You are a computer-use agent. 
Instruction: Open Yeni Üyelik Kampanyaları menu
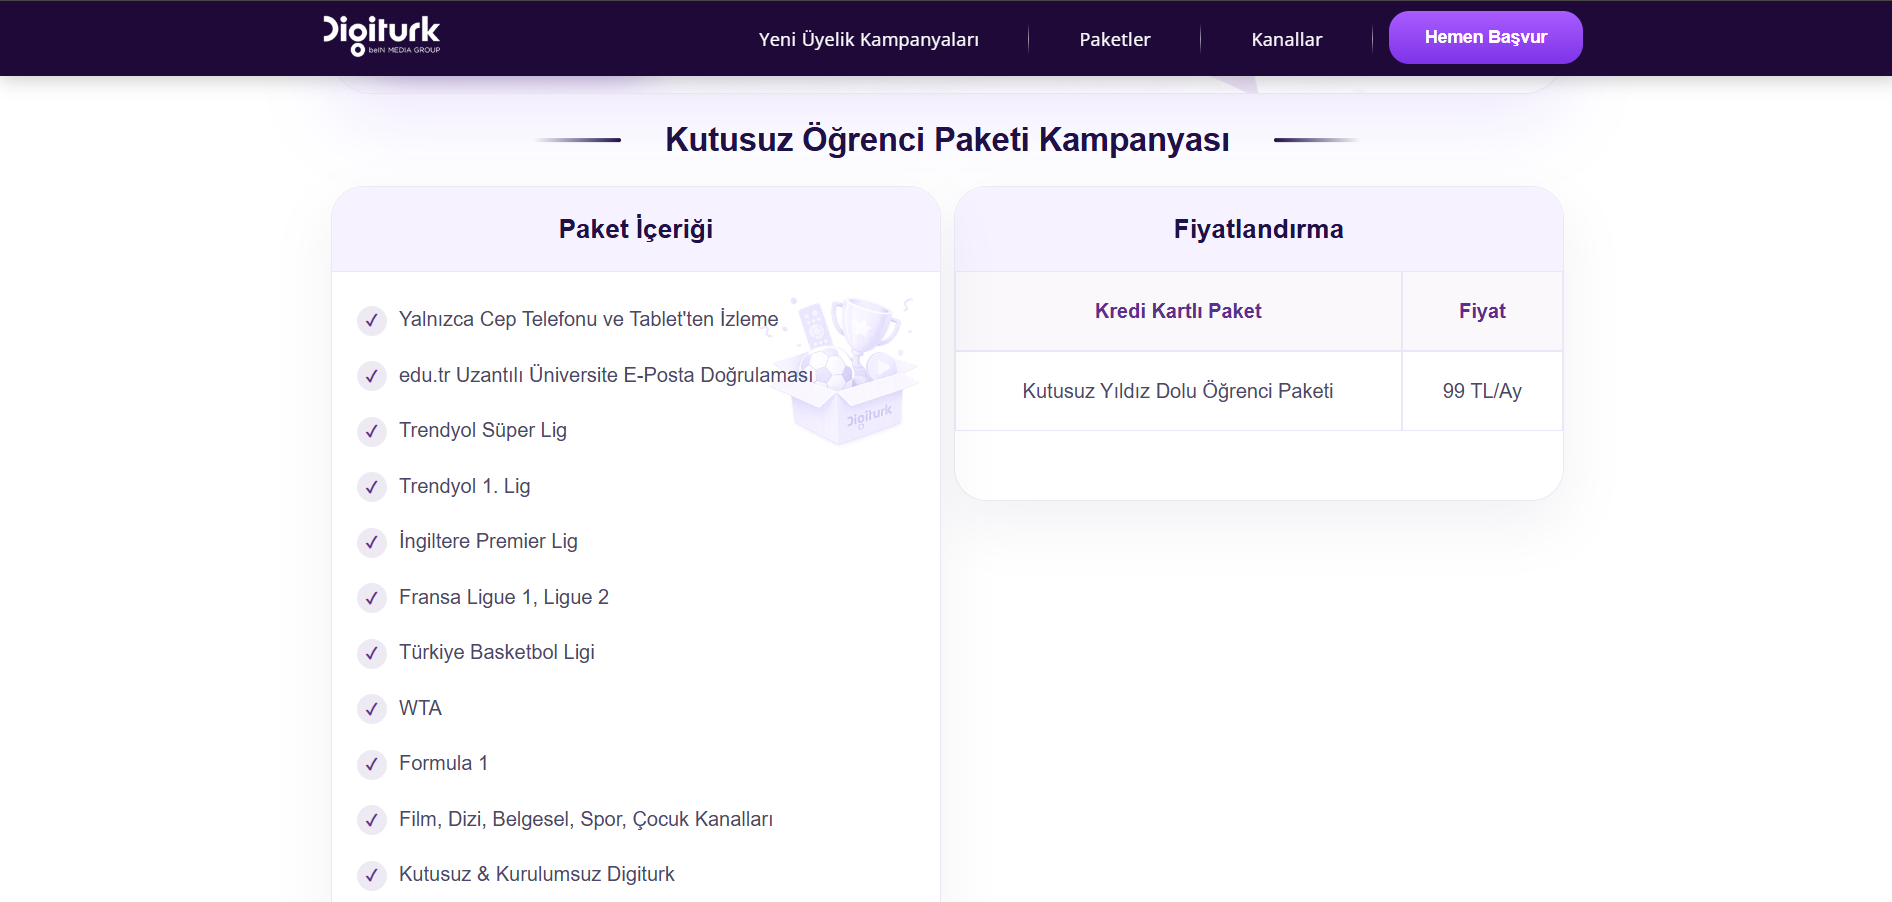pyautogui.click(x=868, y=39)
